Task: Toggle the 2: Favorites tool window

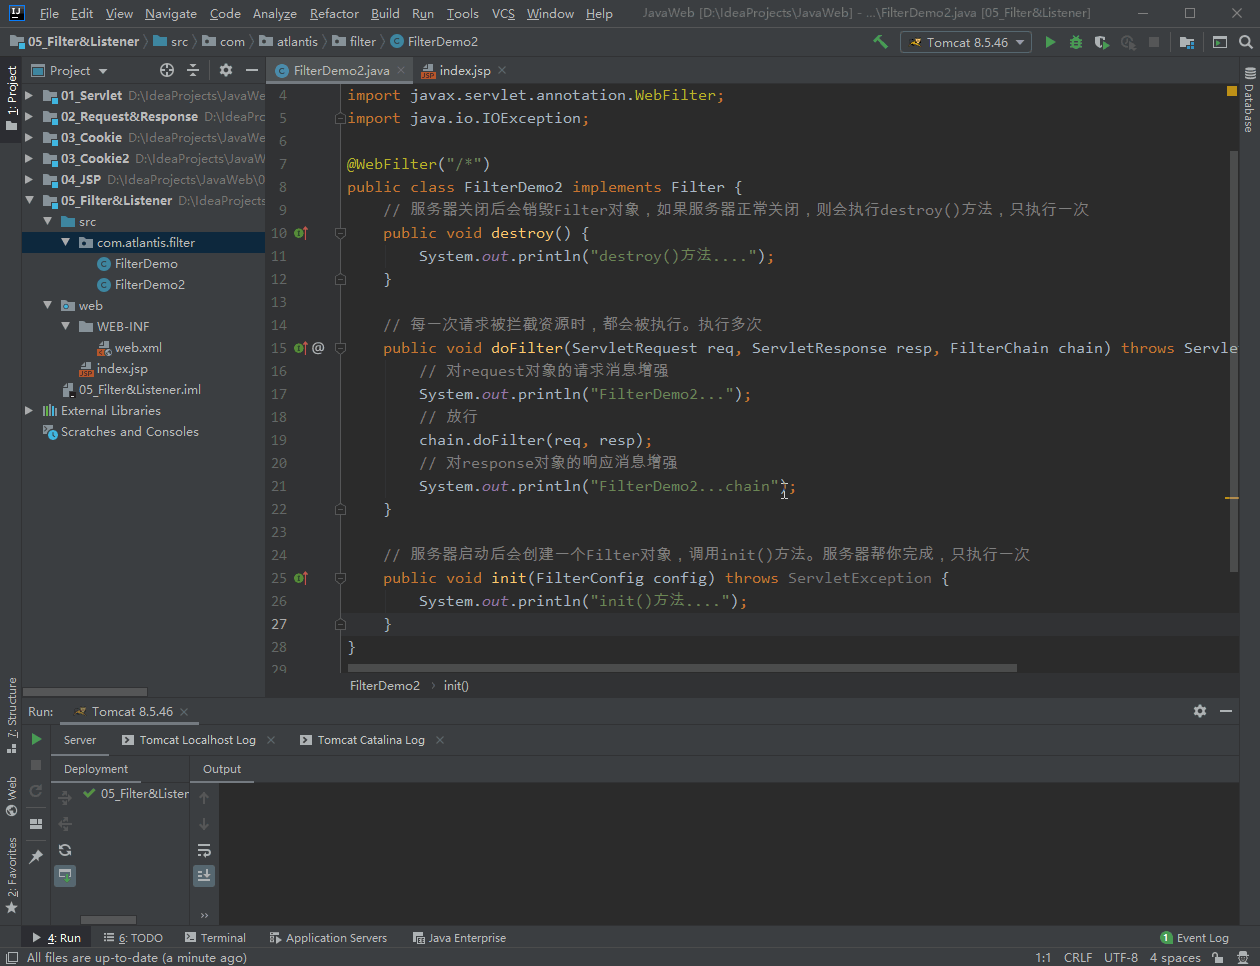Action: pos(12,876)
